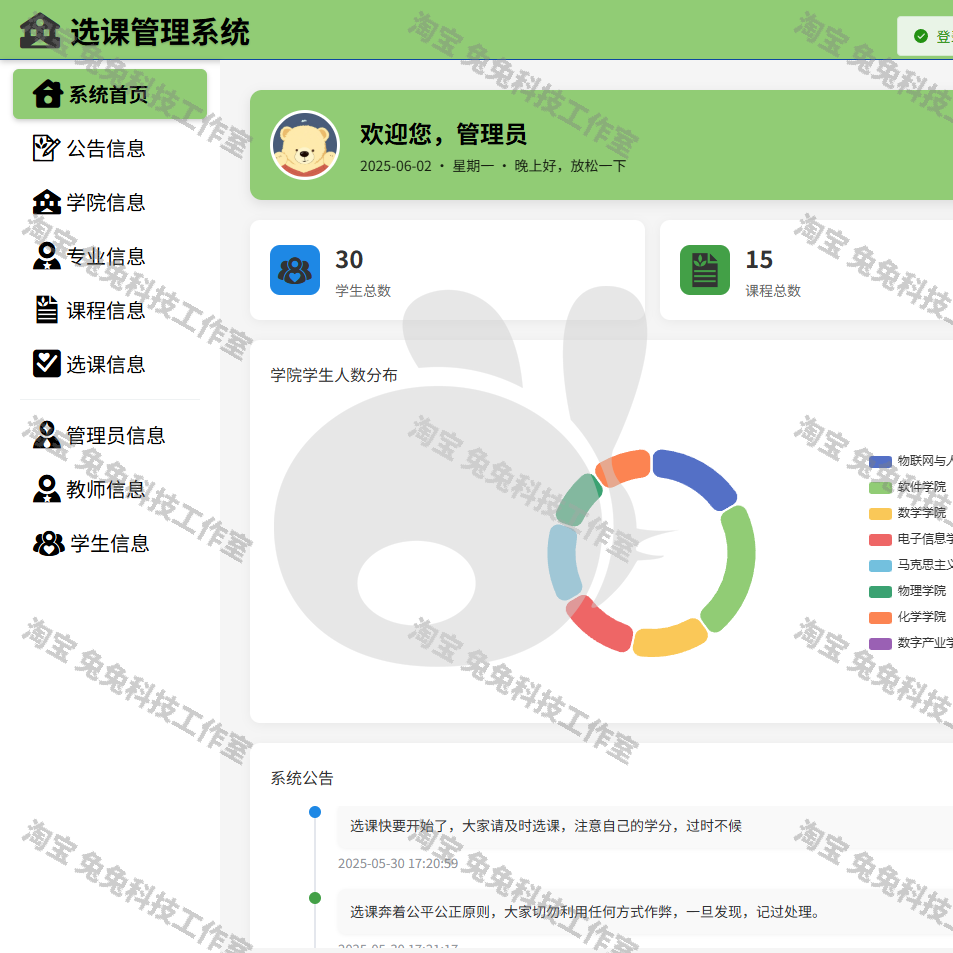
Task: Click the group icon for 学生信息
Action: [x=49, y=543]
